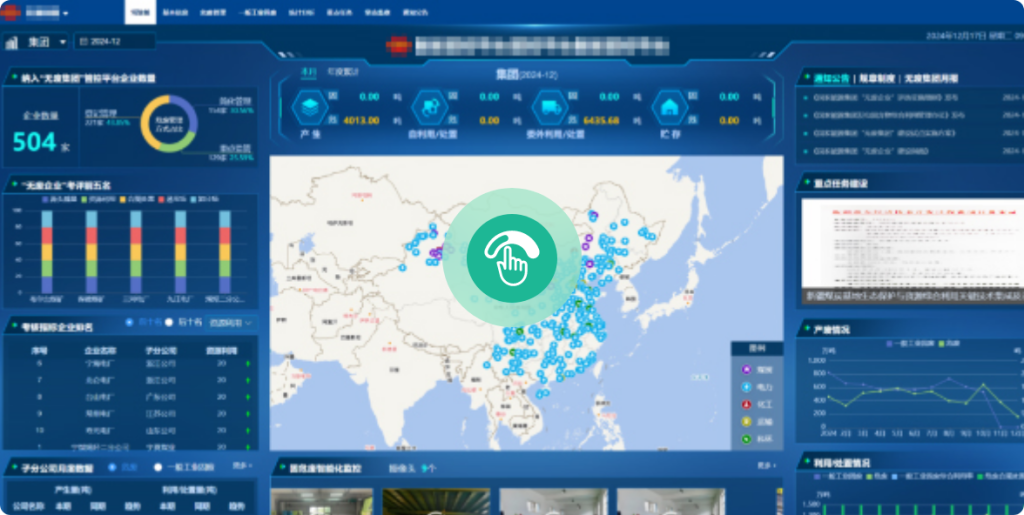Open the first camera thumbnail in the monitoring panel
Viewport: 1024px width, 515px height.
[x=322, y=501]
